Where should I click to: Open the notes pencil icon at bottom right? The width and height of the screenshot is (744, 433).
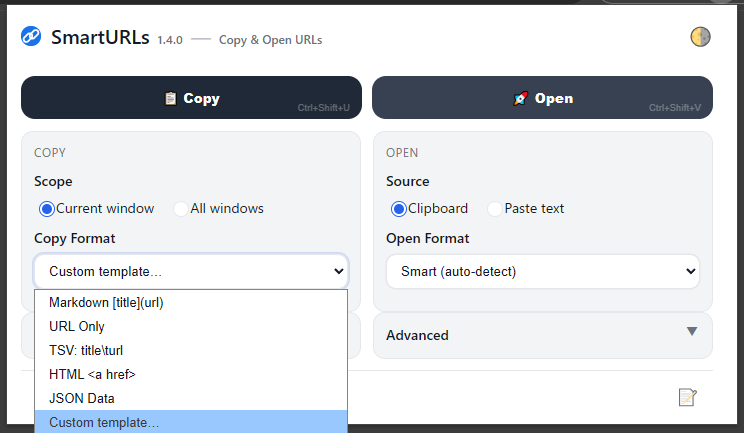(x=688, y=397)
